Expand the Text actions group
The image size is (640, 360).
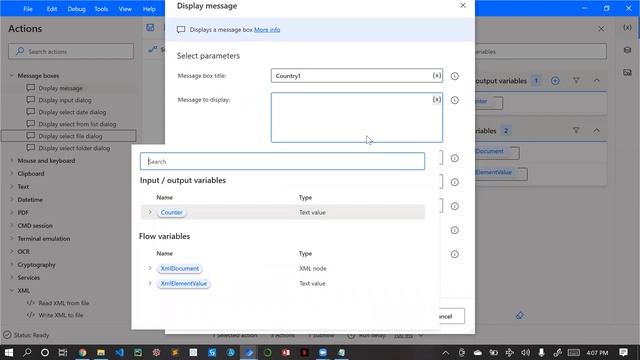[x=12, y=187]
